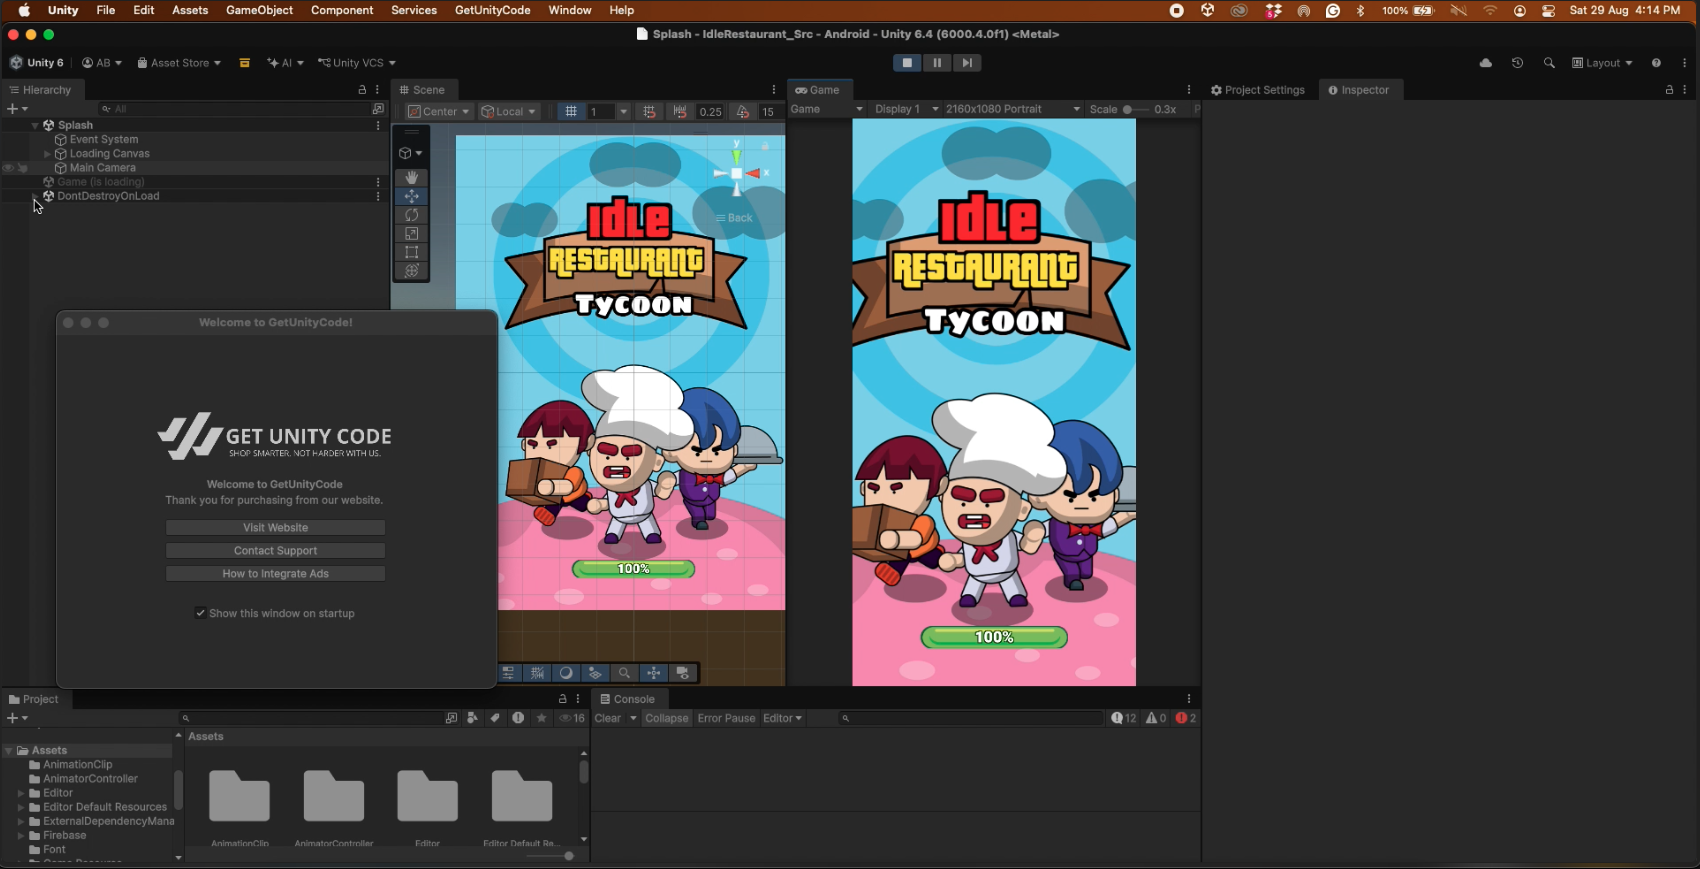Screen dimensions: 1700x869
Task: Open Project search in-window picker icon
Action: click(451, 718)
